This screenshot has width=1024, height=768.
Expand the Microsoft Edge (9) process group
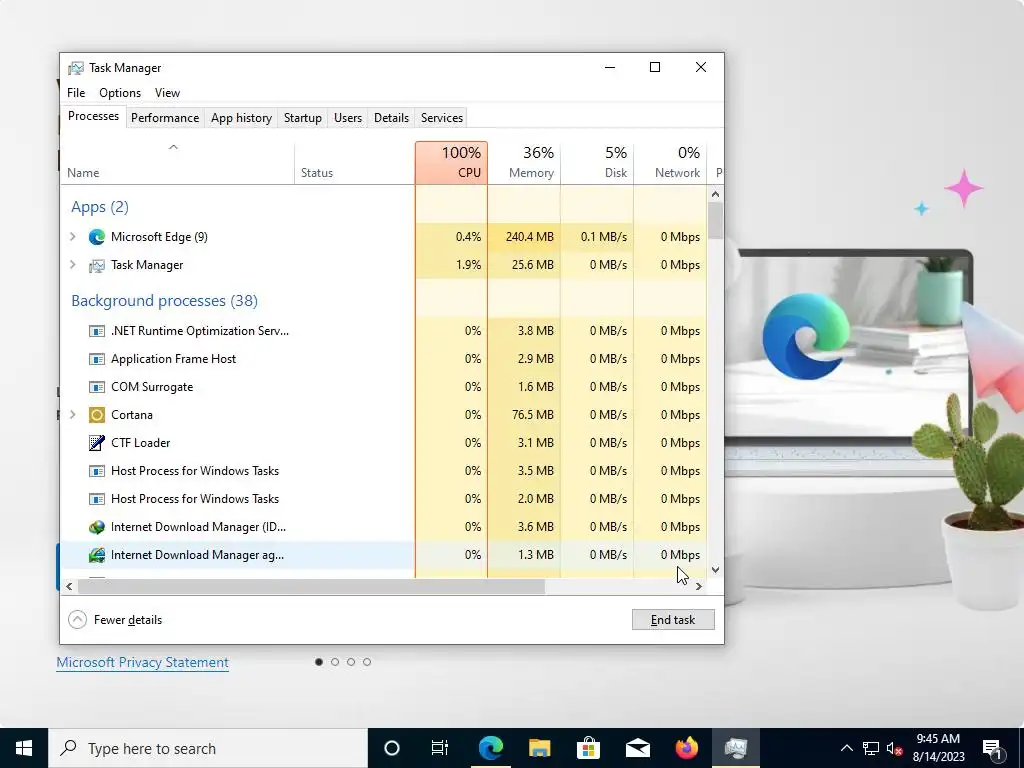pos(72,237)
